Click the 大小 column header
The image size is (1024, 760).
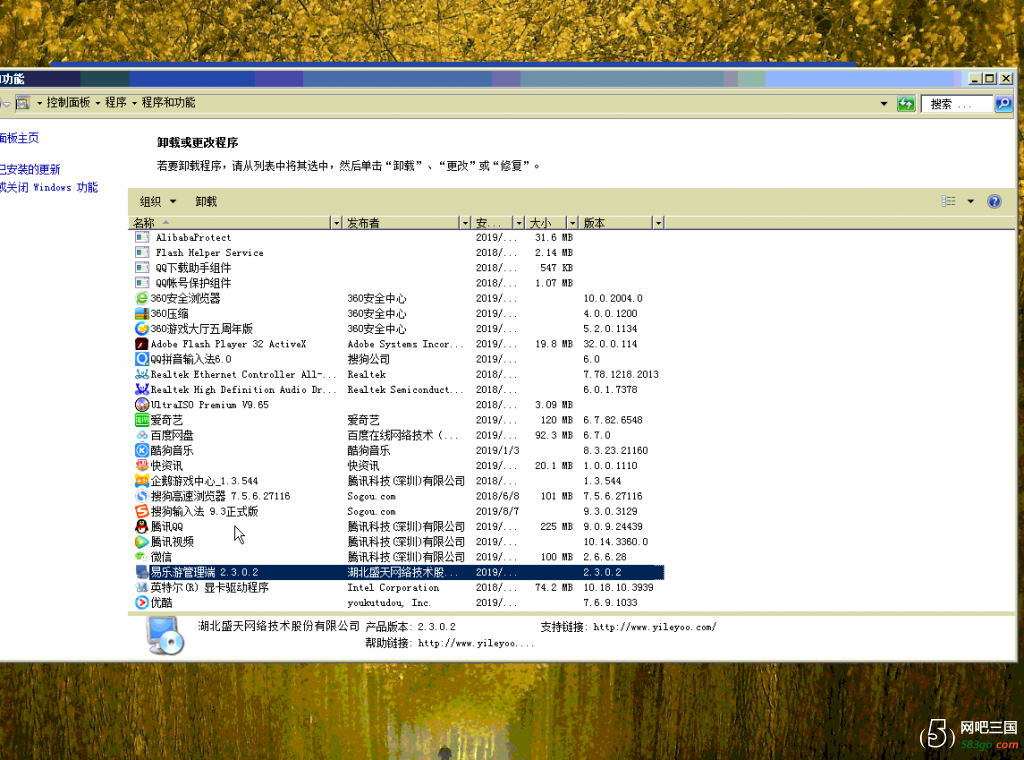[x=547, y=223]
